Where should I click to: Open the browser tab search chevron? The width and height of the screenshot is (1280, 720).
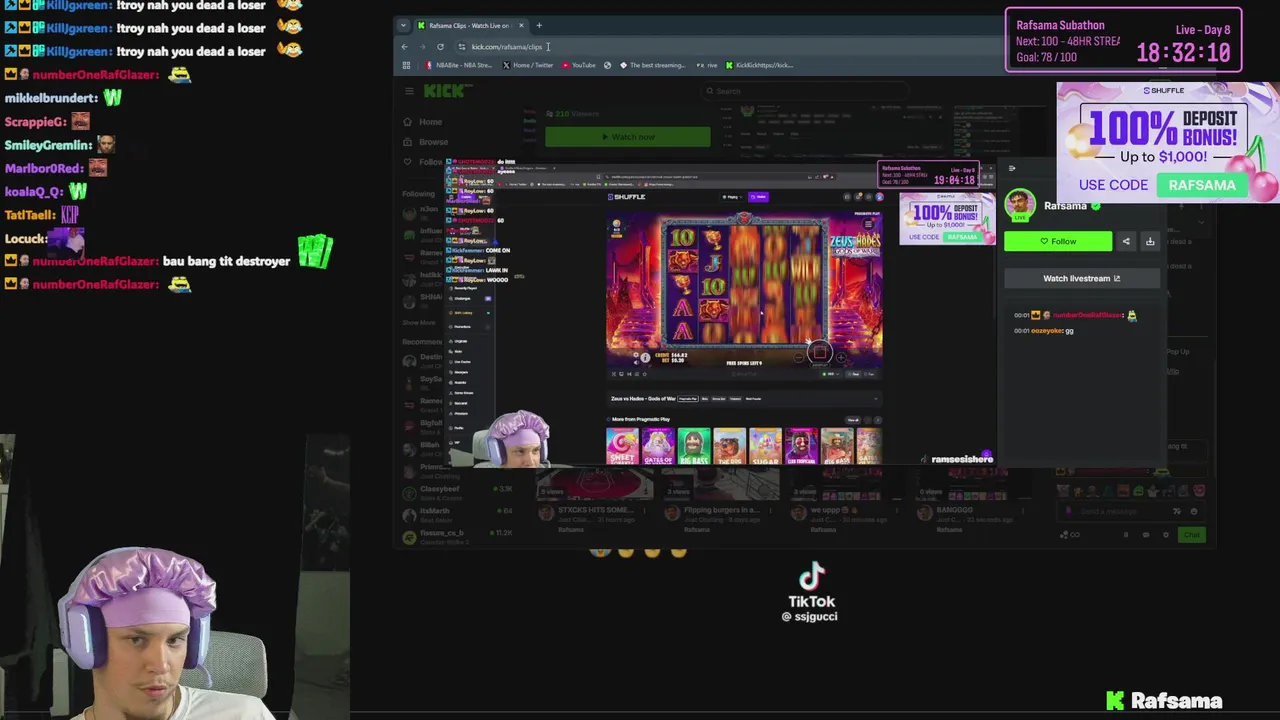[403, 25]
